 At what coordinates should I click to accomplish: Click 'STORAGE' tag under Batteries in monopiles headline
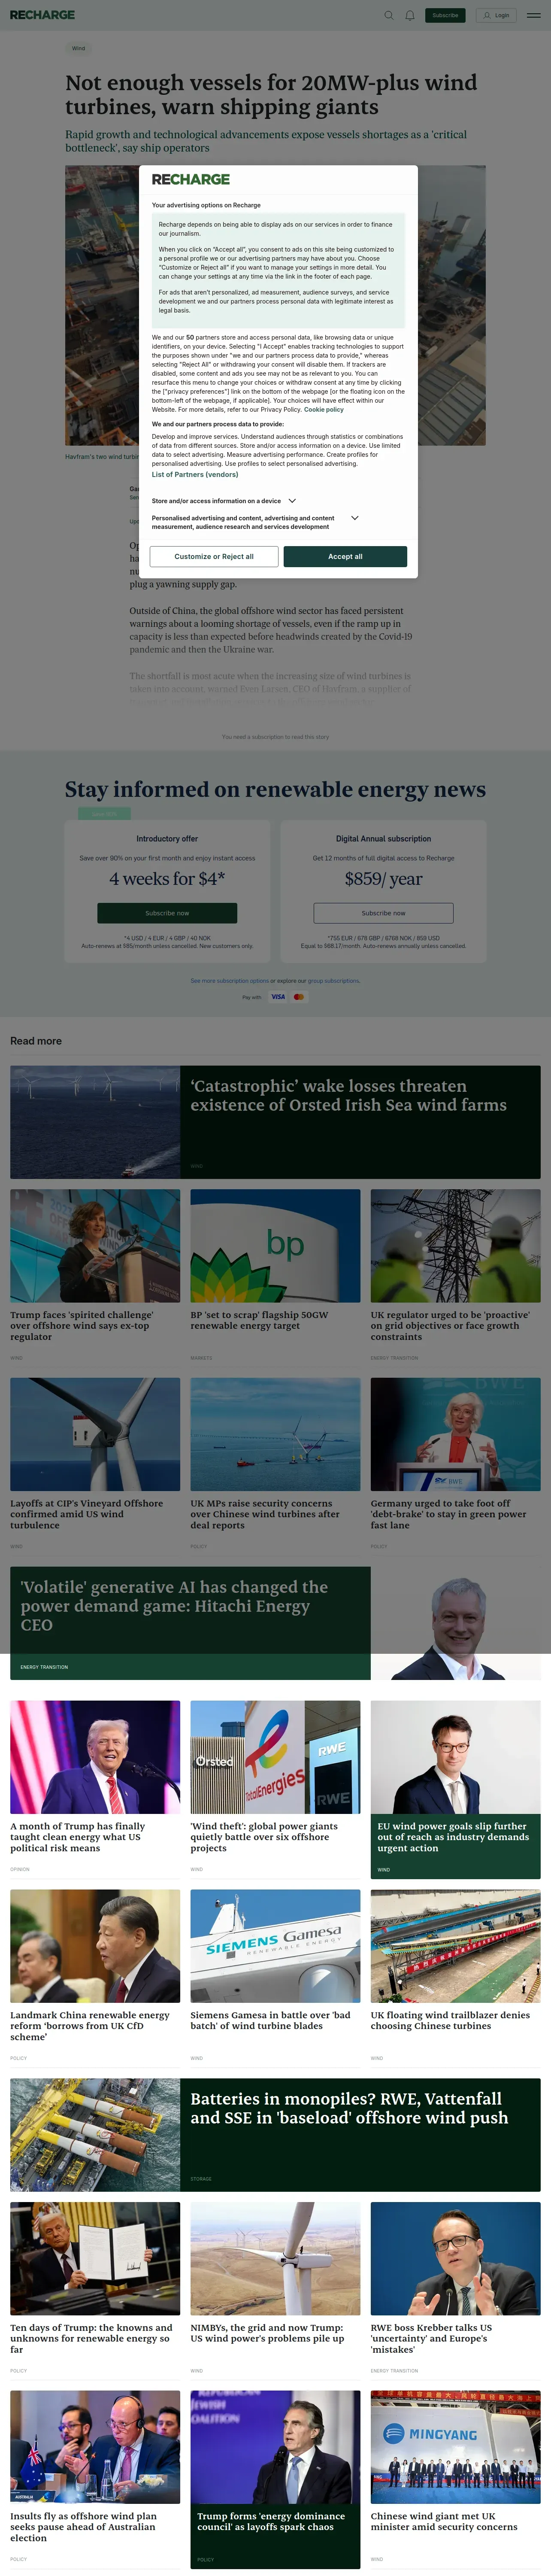click(x=201, y=2179)
